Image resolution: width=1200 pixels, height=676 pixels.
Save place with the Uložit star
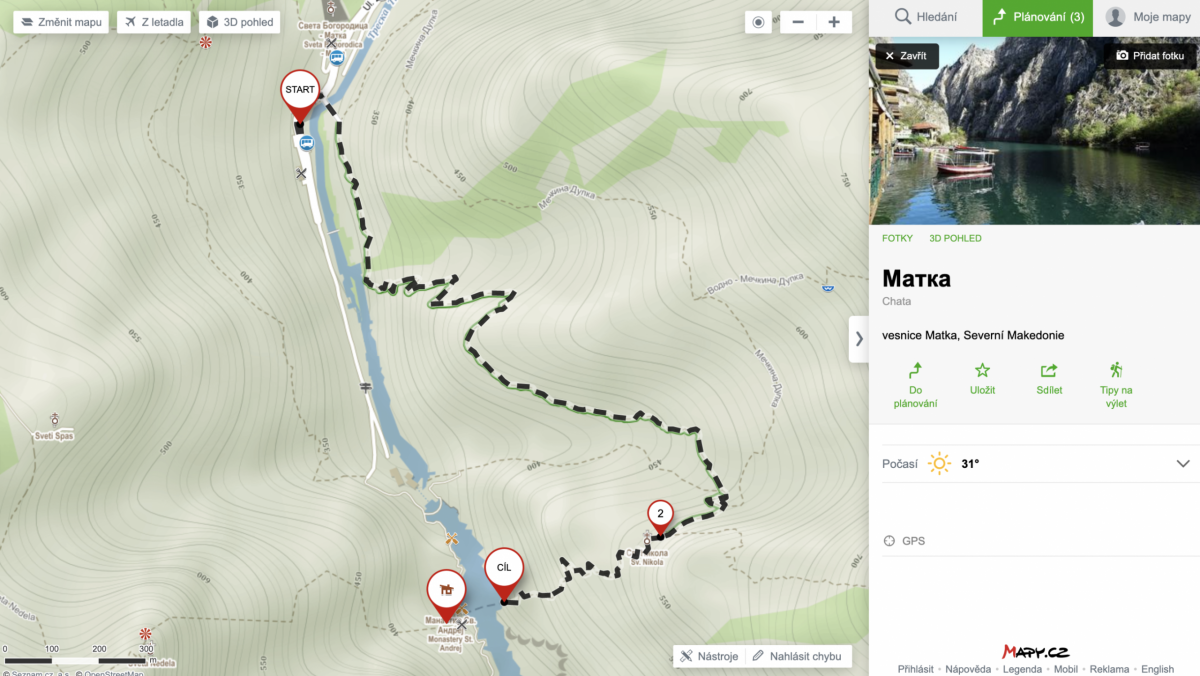[982, 379]
